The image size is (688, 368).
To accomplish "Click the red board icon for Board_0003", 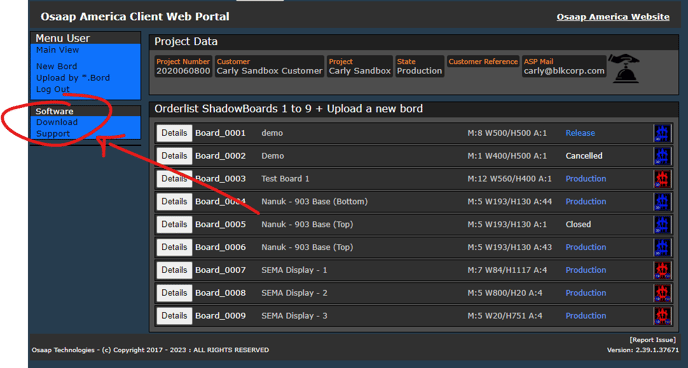I will pyautogui.click(x=662, y=179).
